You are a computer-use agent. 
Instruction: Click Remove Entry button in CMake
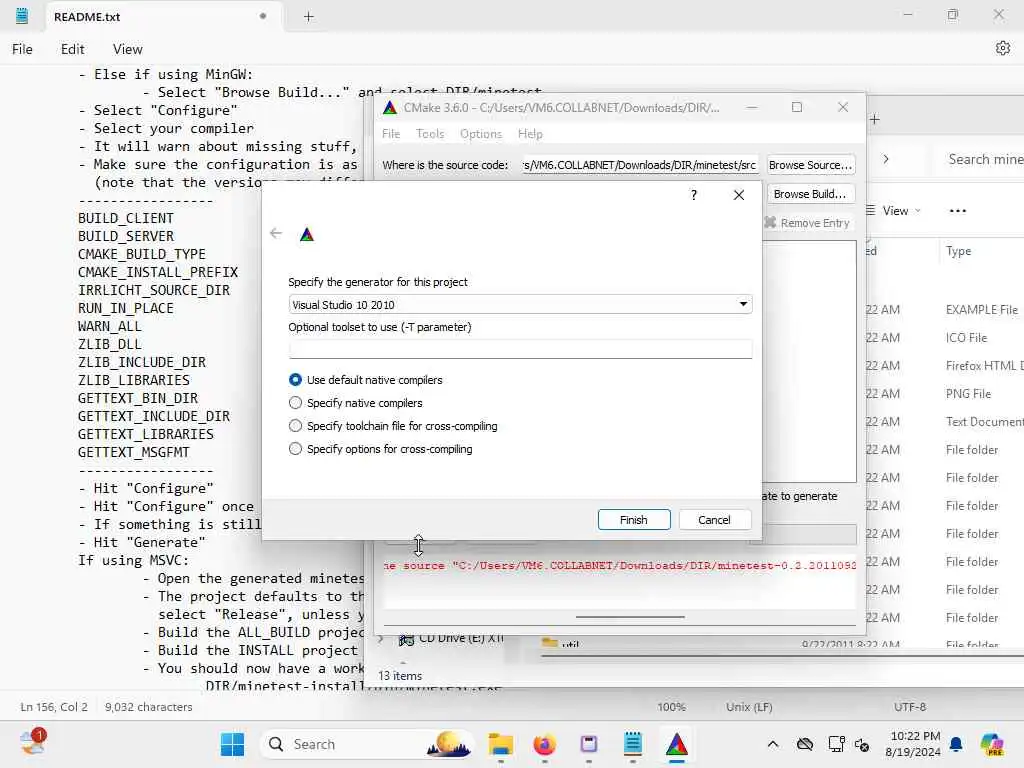tap(807, 223)
